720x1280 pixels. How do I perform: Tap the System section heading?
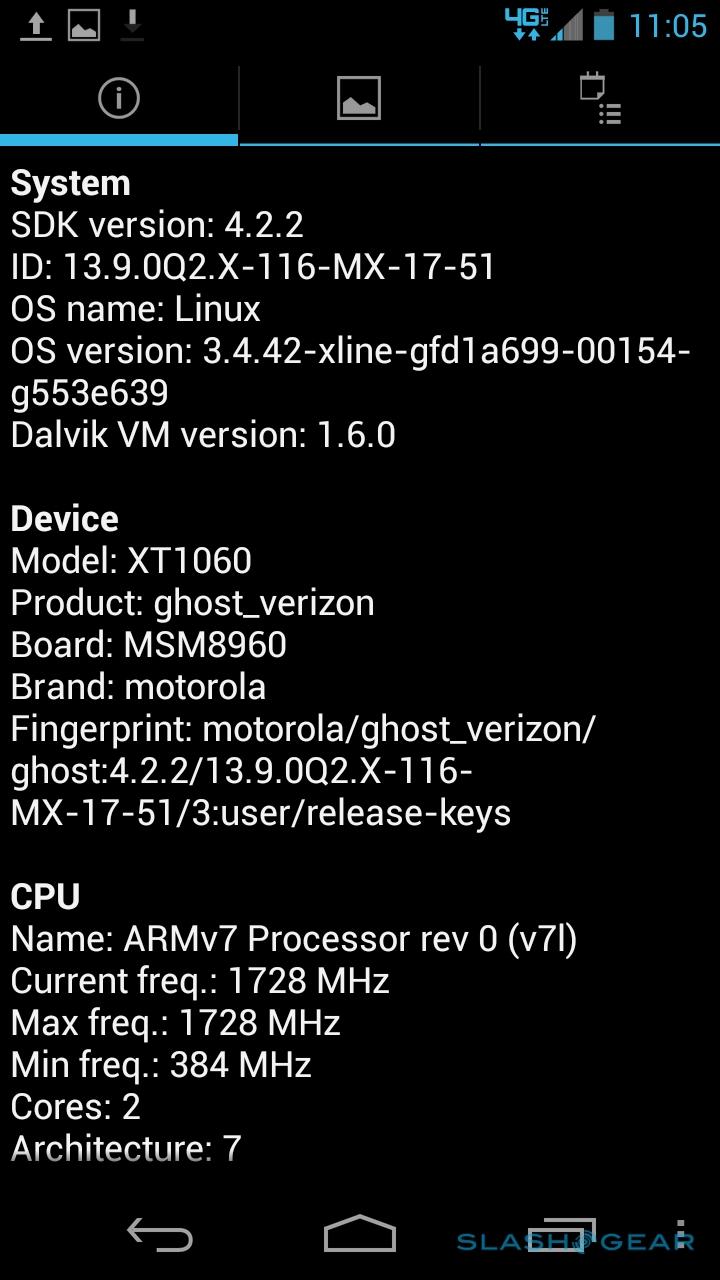(71, 184)
